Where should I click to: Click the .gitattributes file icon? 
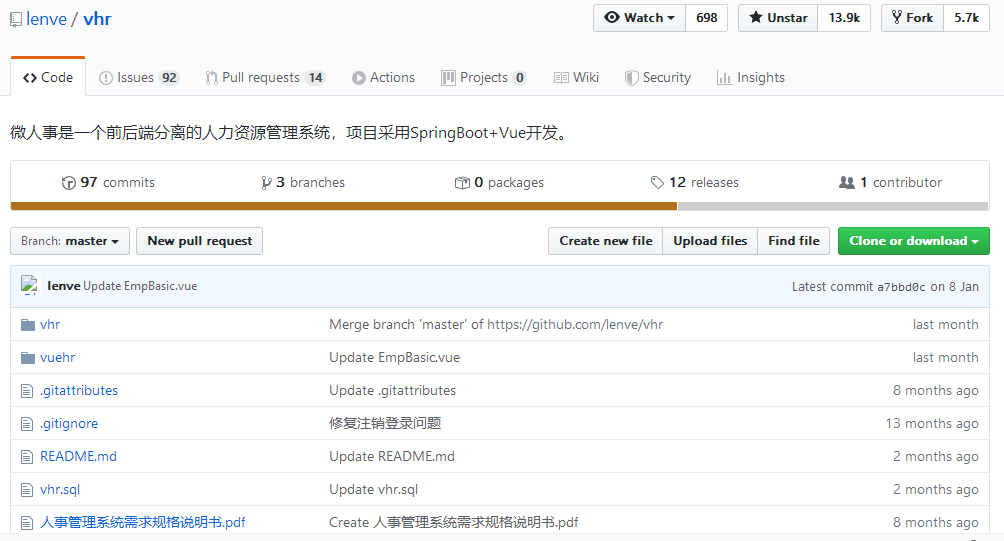[27, 391]
